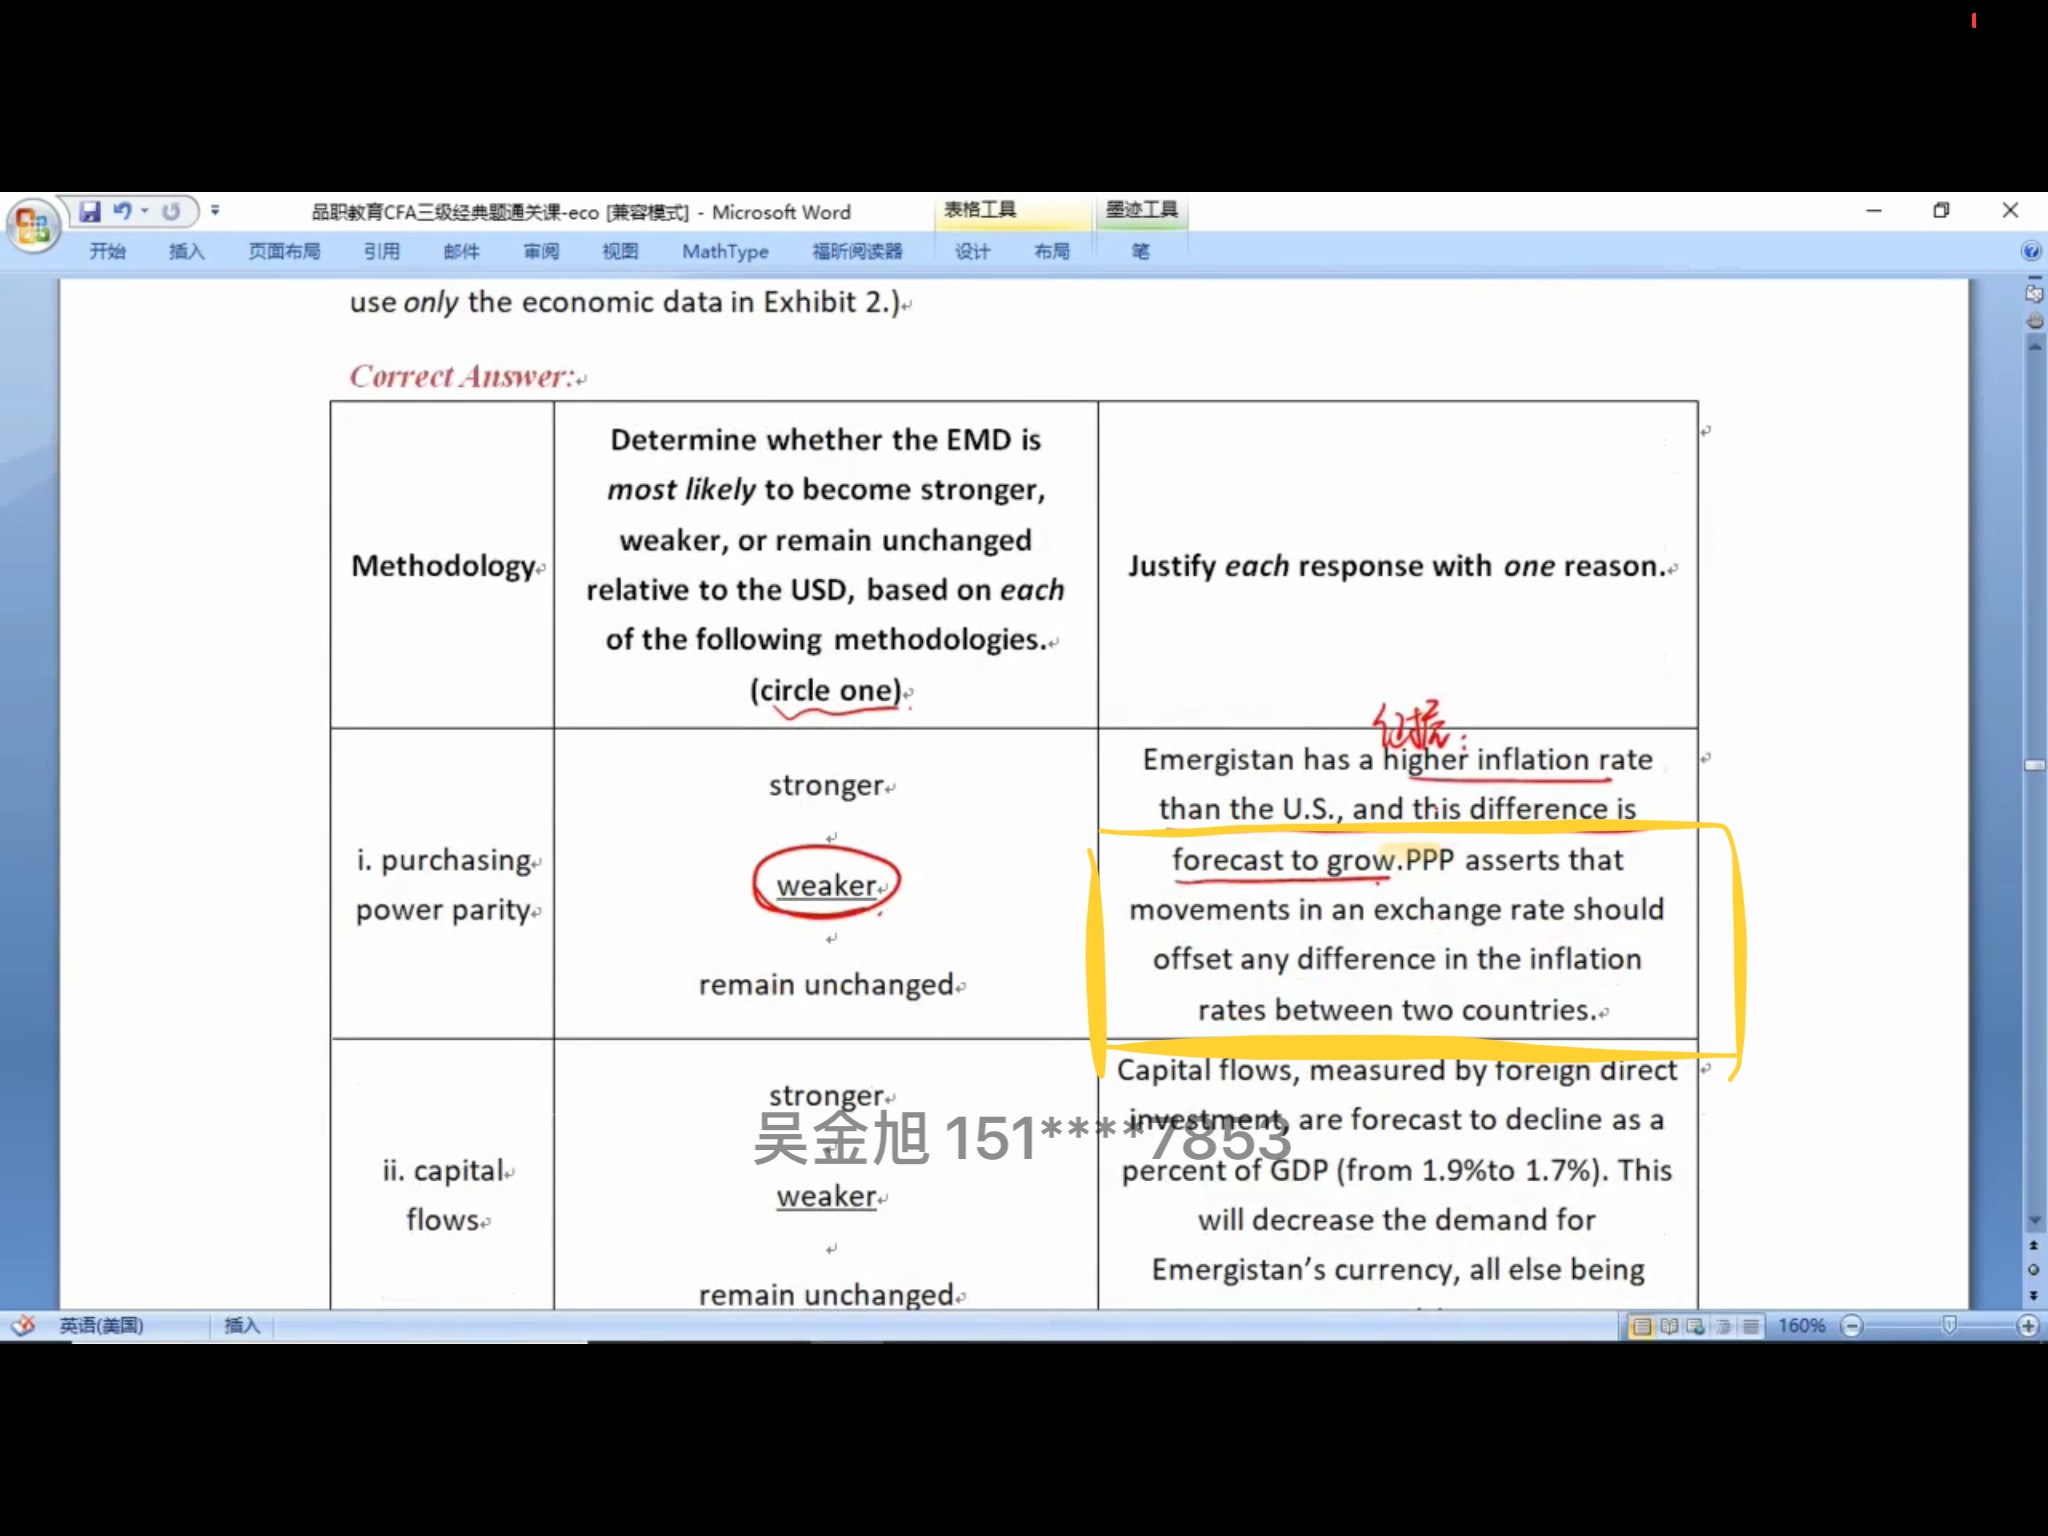
Task: Click the 'Methodology' table header cell
Action: [x=444, y=566]
